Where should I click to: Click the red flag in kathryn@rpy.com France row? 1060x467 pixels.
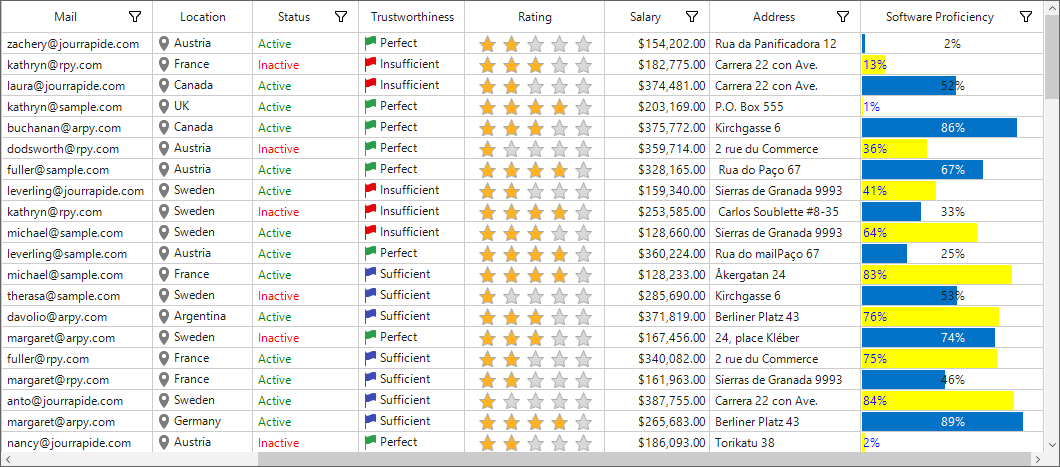370,65
